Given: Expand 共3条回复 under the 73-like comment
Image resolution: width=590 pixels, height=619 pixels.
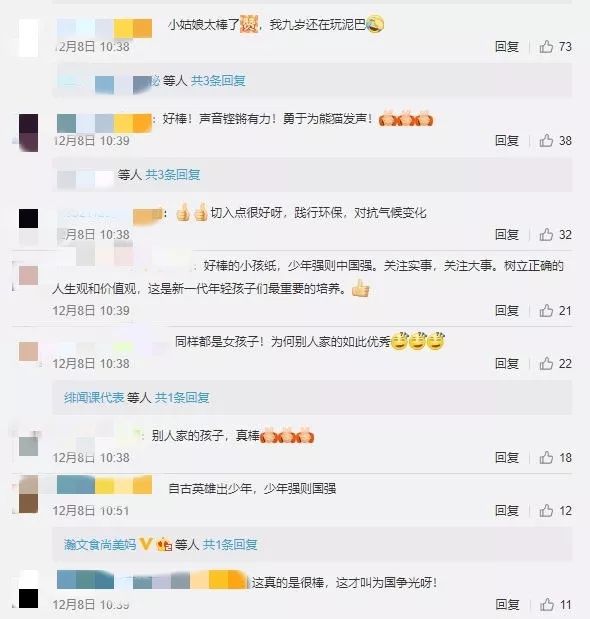Looking at the screenshot, I should click(x=218, y=81).
